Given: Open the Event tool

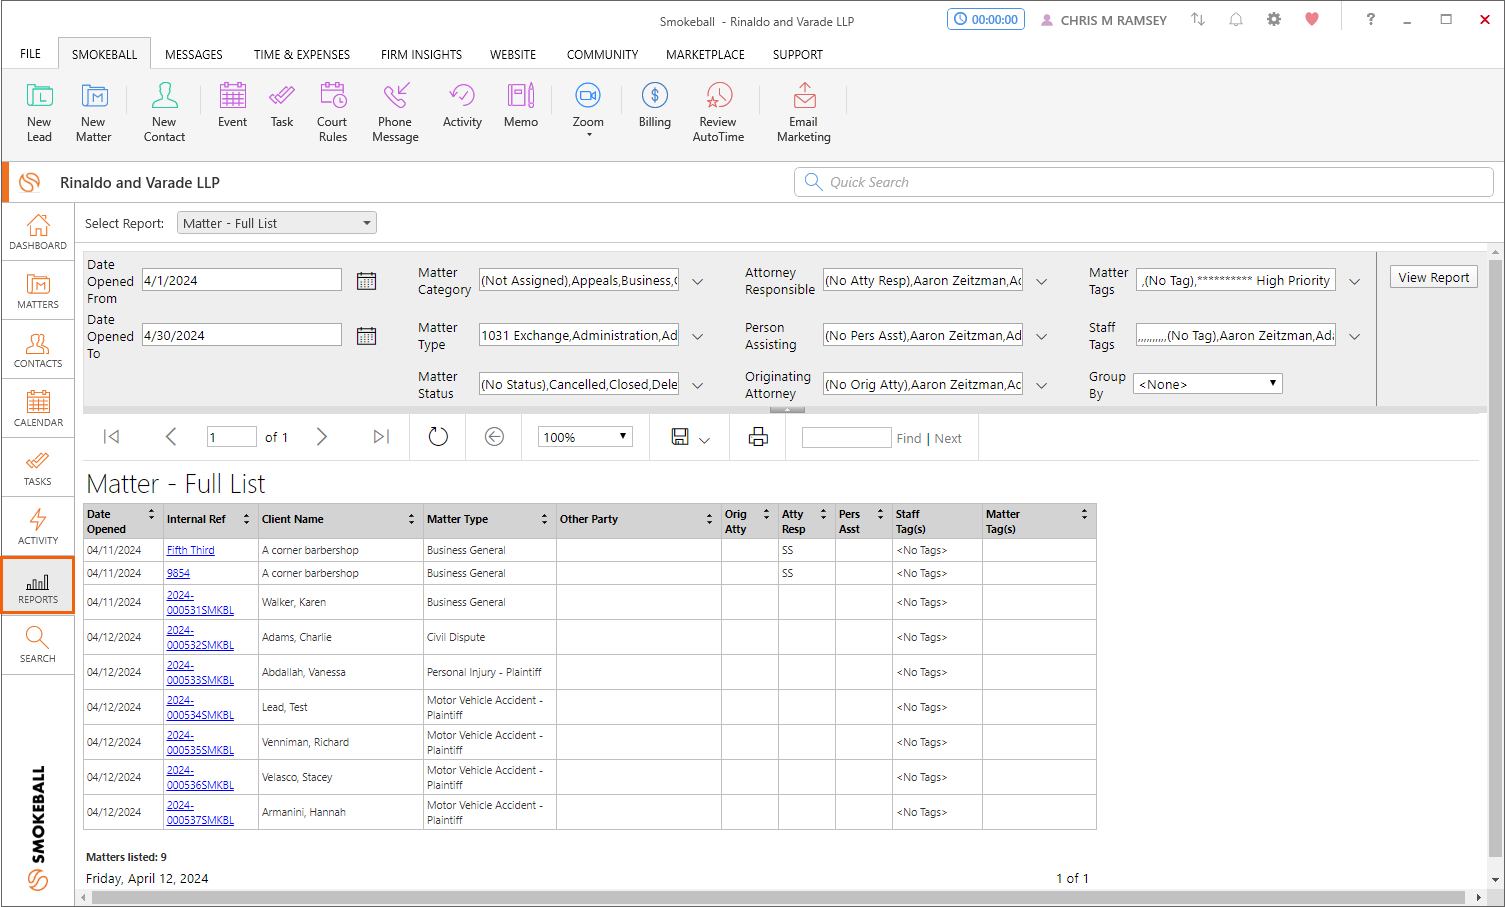Looking at the screenshot, I should (232, 106).
